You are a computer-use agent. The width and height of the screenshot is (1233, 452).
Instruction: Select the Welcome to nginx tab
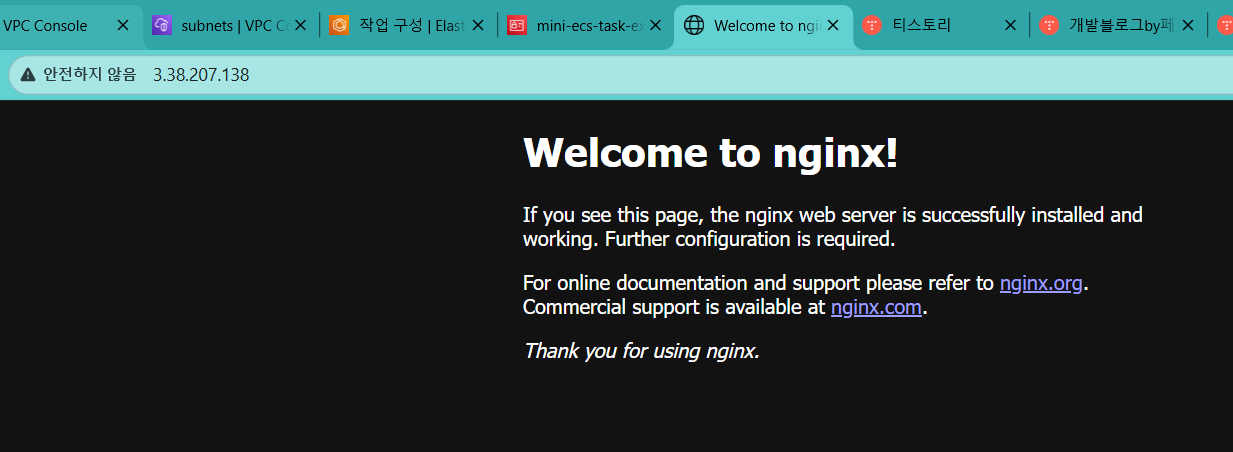pos(763,26)
